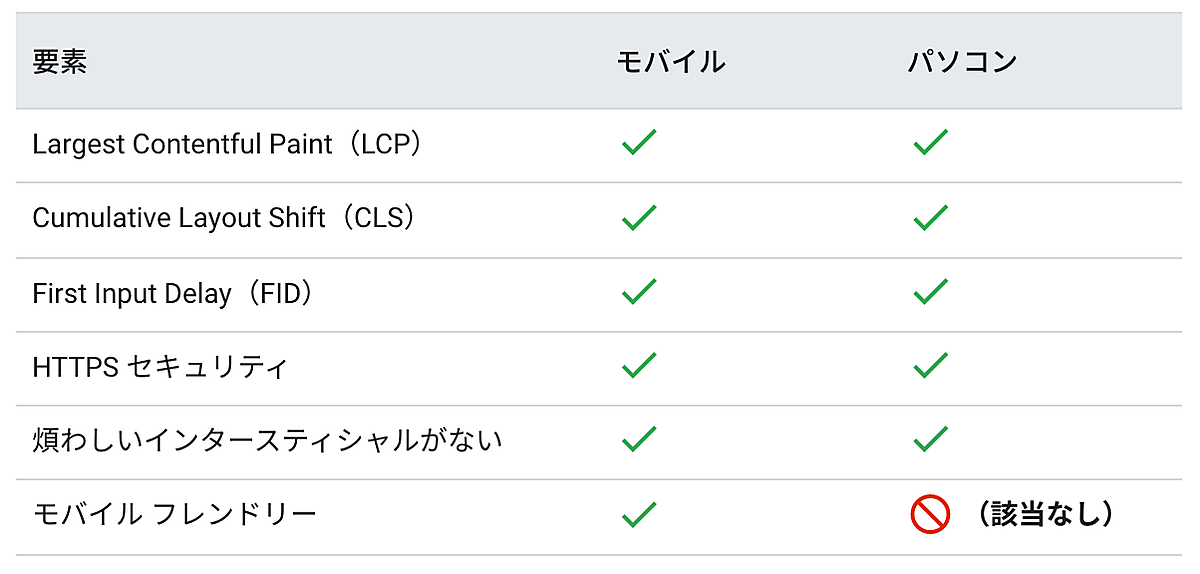Select the モバイル column header
This screenshot has height=574, width=1200.
(670, 62)
